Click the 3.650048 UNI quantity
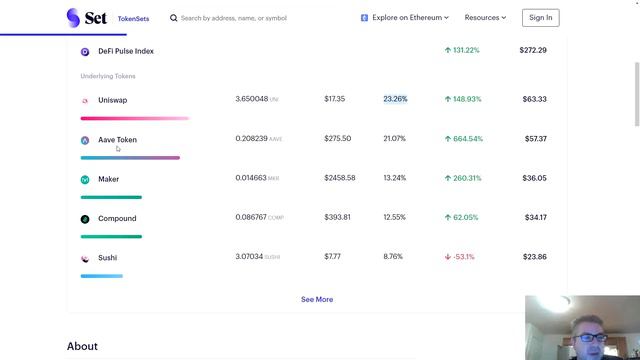This screenshot has width=640, height=360. pos(257,99)
